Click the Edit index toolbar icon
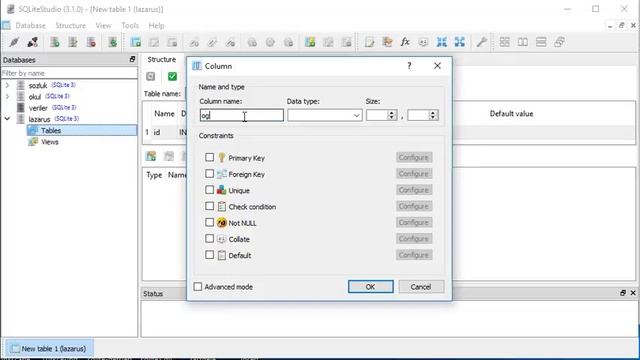This screenshot has height=360, width=640. (x=212, y=42)
